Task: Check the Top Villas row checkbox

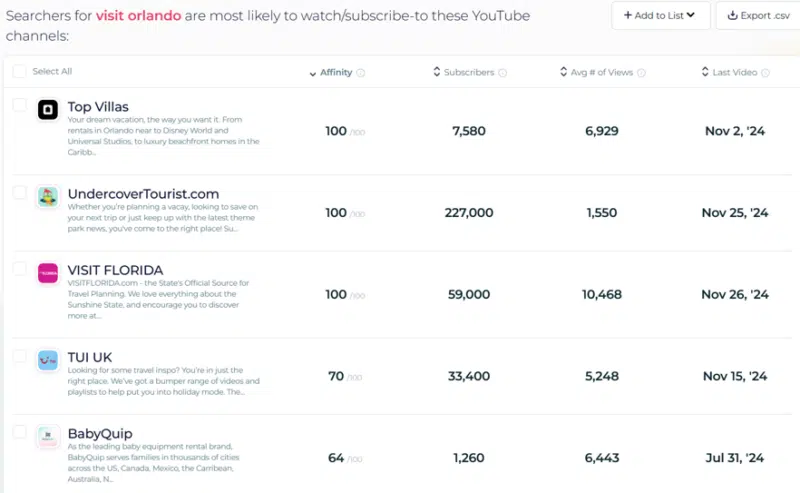Action: (19, 105)
